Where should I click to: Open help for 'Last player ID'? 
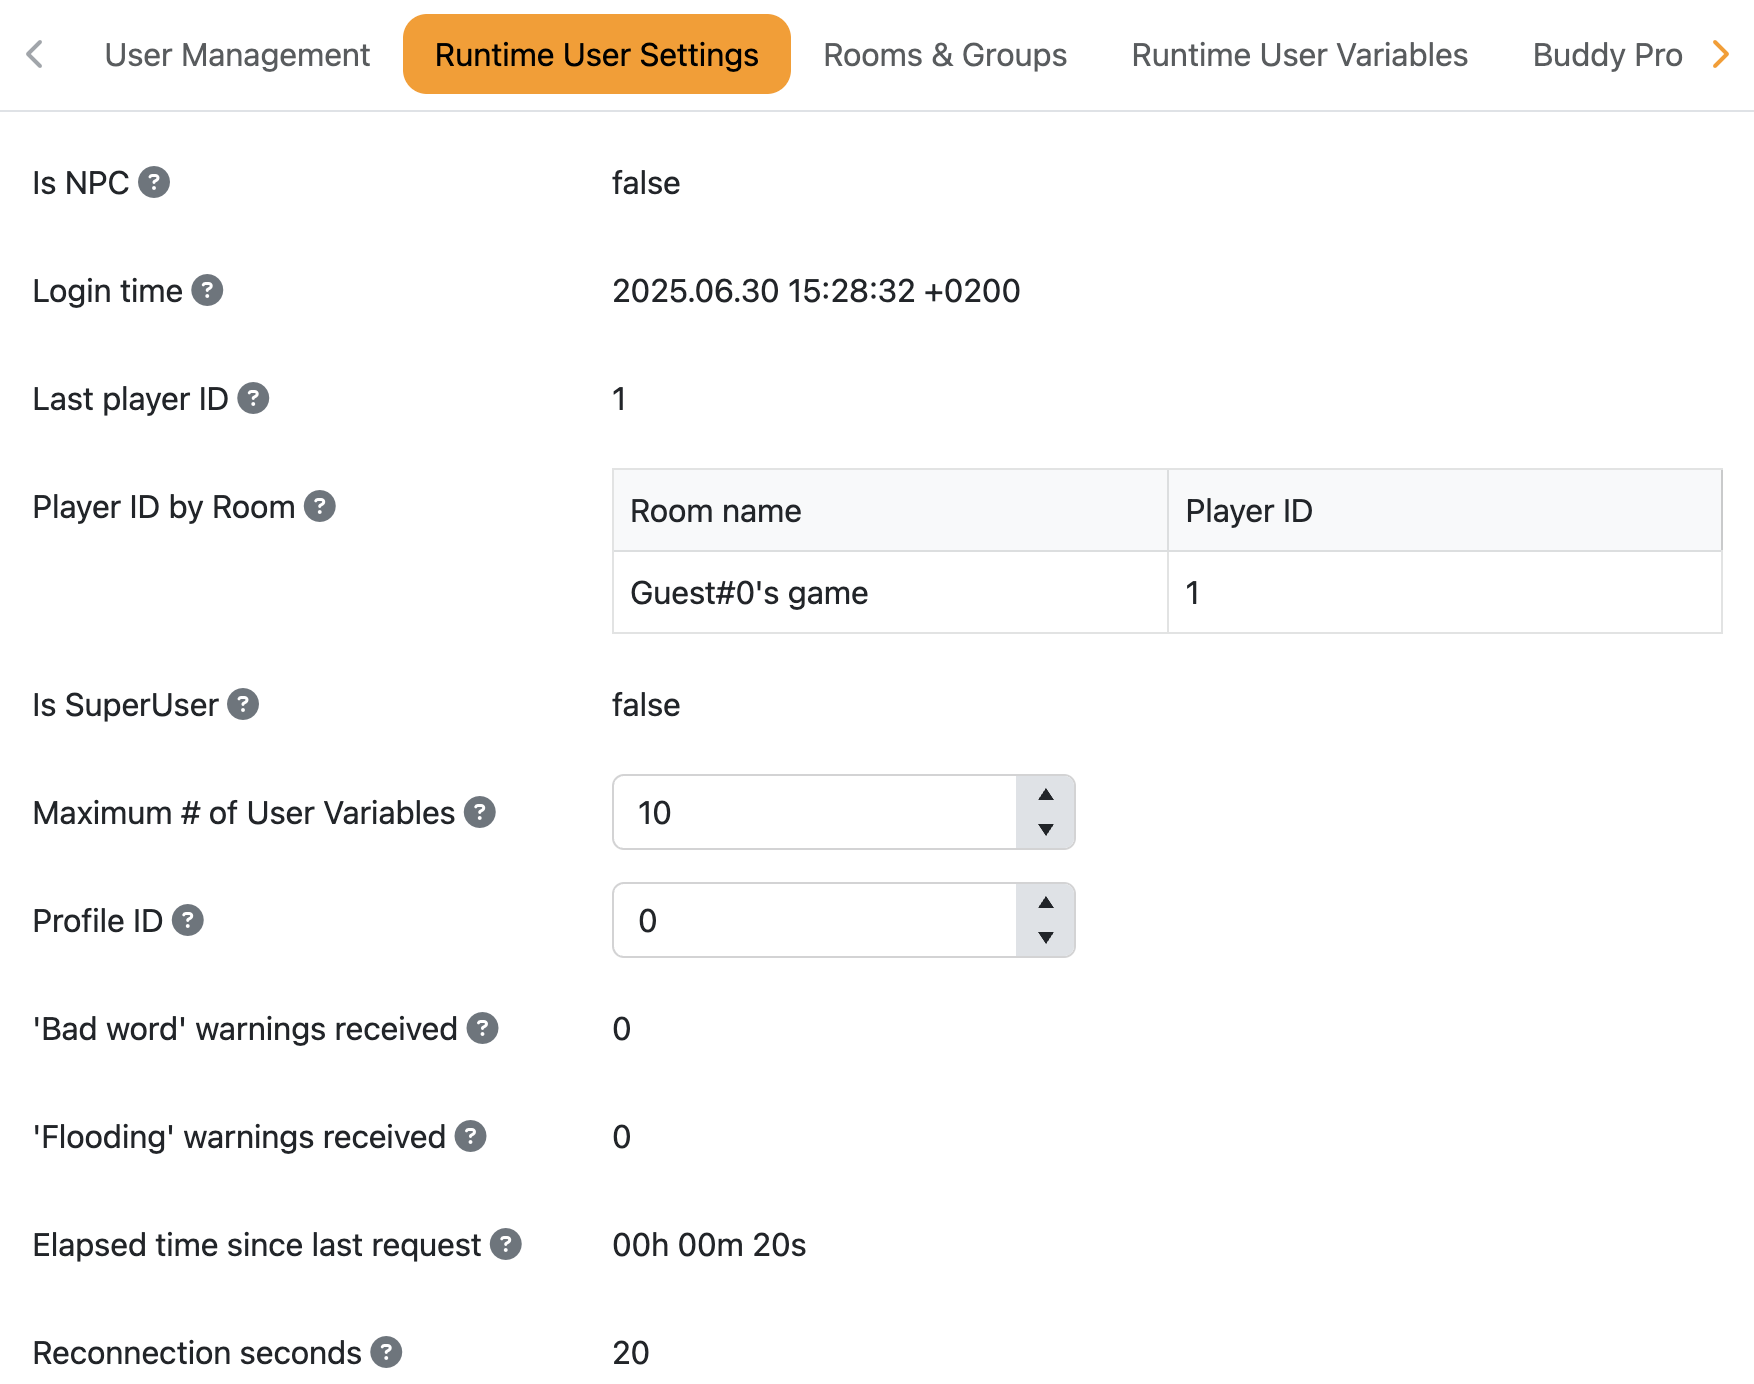point(254,398)
